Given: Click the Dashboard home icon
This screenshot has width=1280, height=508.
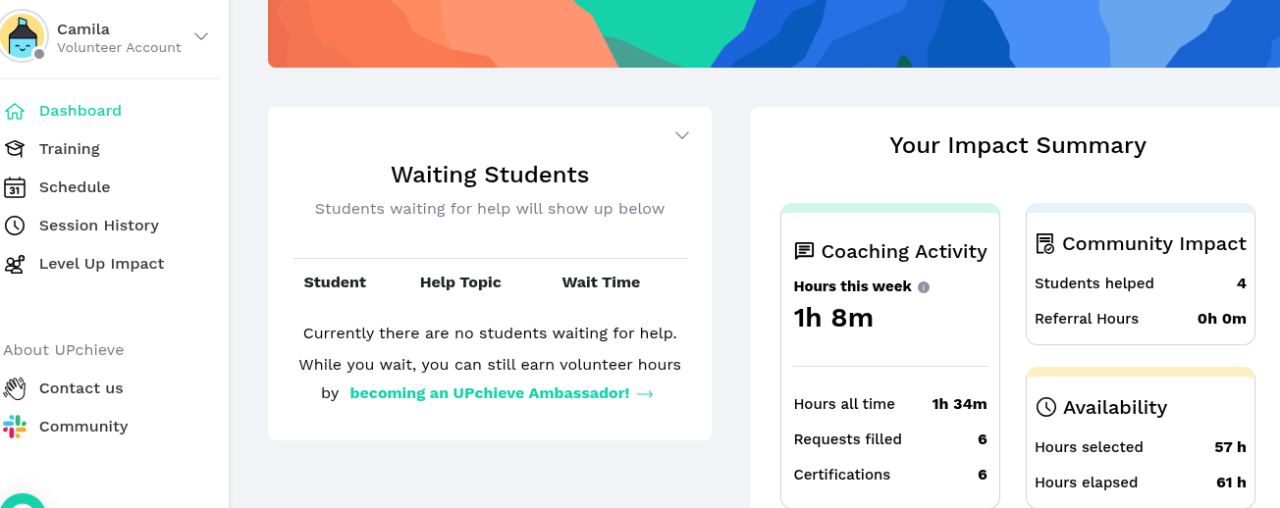Looking at the screenshot, I should pyautogui.click(x=14, y=111).
